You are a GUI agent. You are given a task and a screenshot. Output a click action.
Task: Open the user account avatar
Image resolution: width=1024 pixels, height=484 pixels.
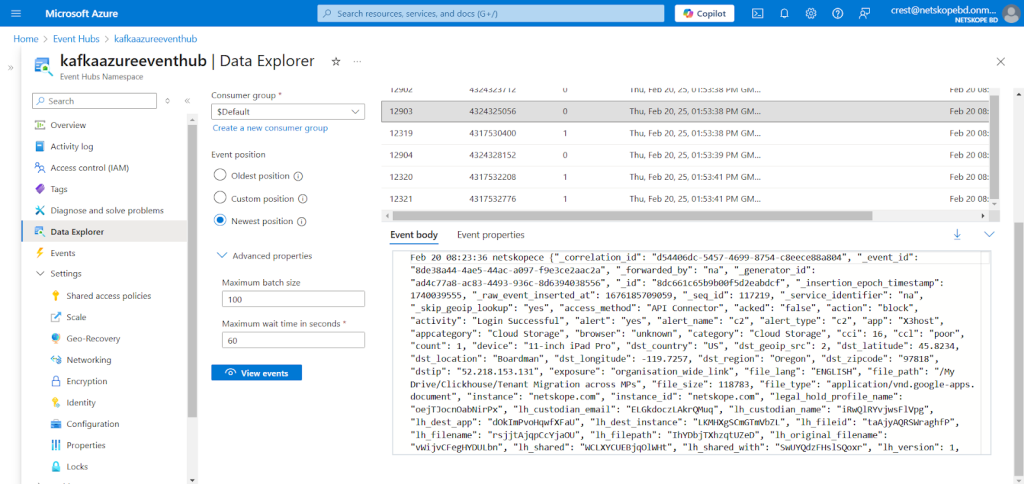1010,13
